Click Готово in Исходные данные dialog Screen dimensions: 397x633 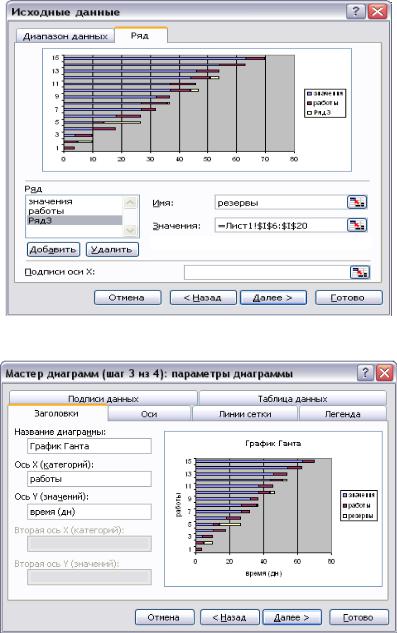tap(349, 298)
